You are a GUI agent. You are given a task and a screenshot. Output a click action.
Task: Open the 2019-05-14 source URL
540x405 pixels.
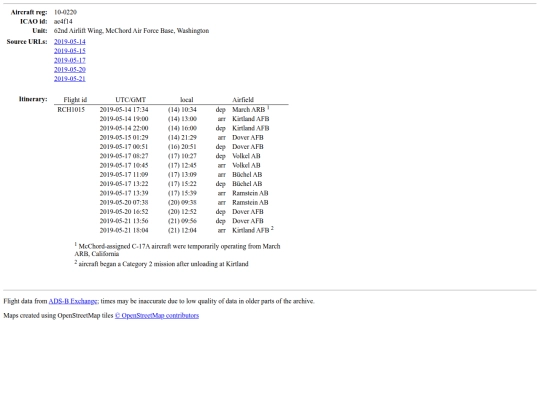[x=70, y=42]
